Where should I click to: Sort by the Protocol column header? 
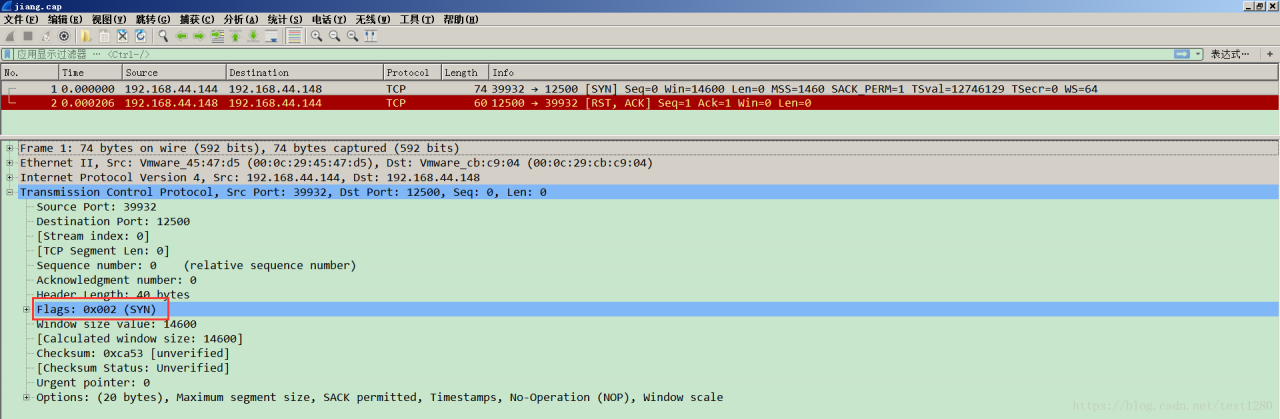[412, 73]
